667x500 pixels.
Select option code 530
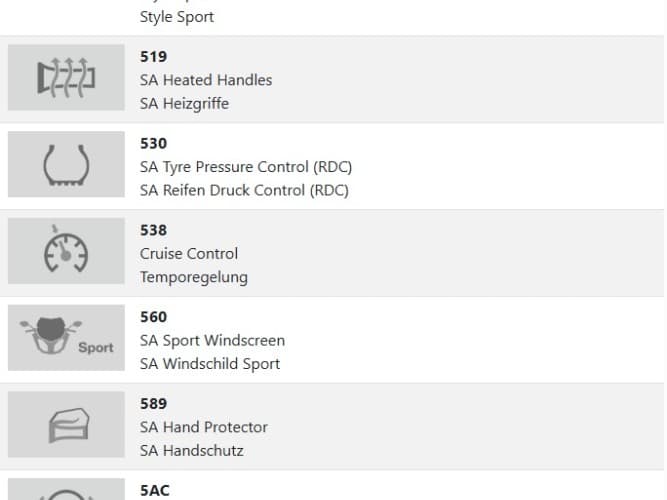(x=153, y=144)
